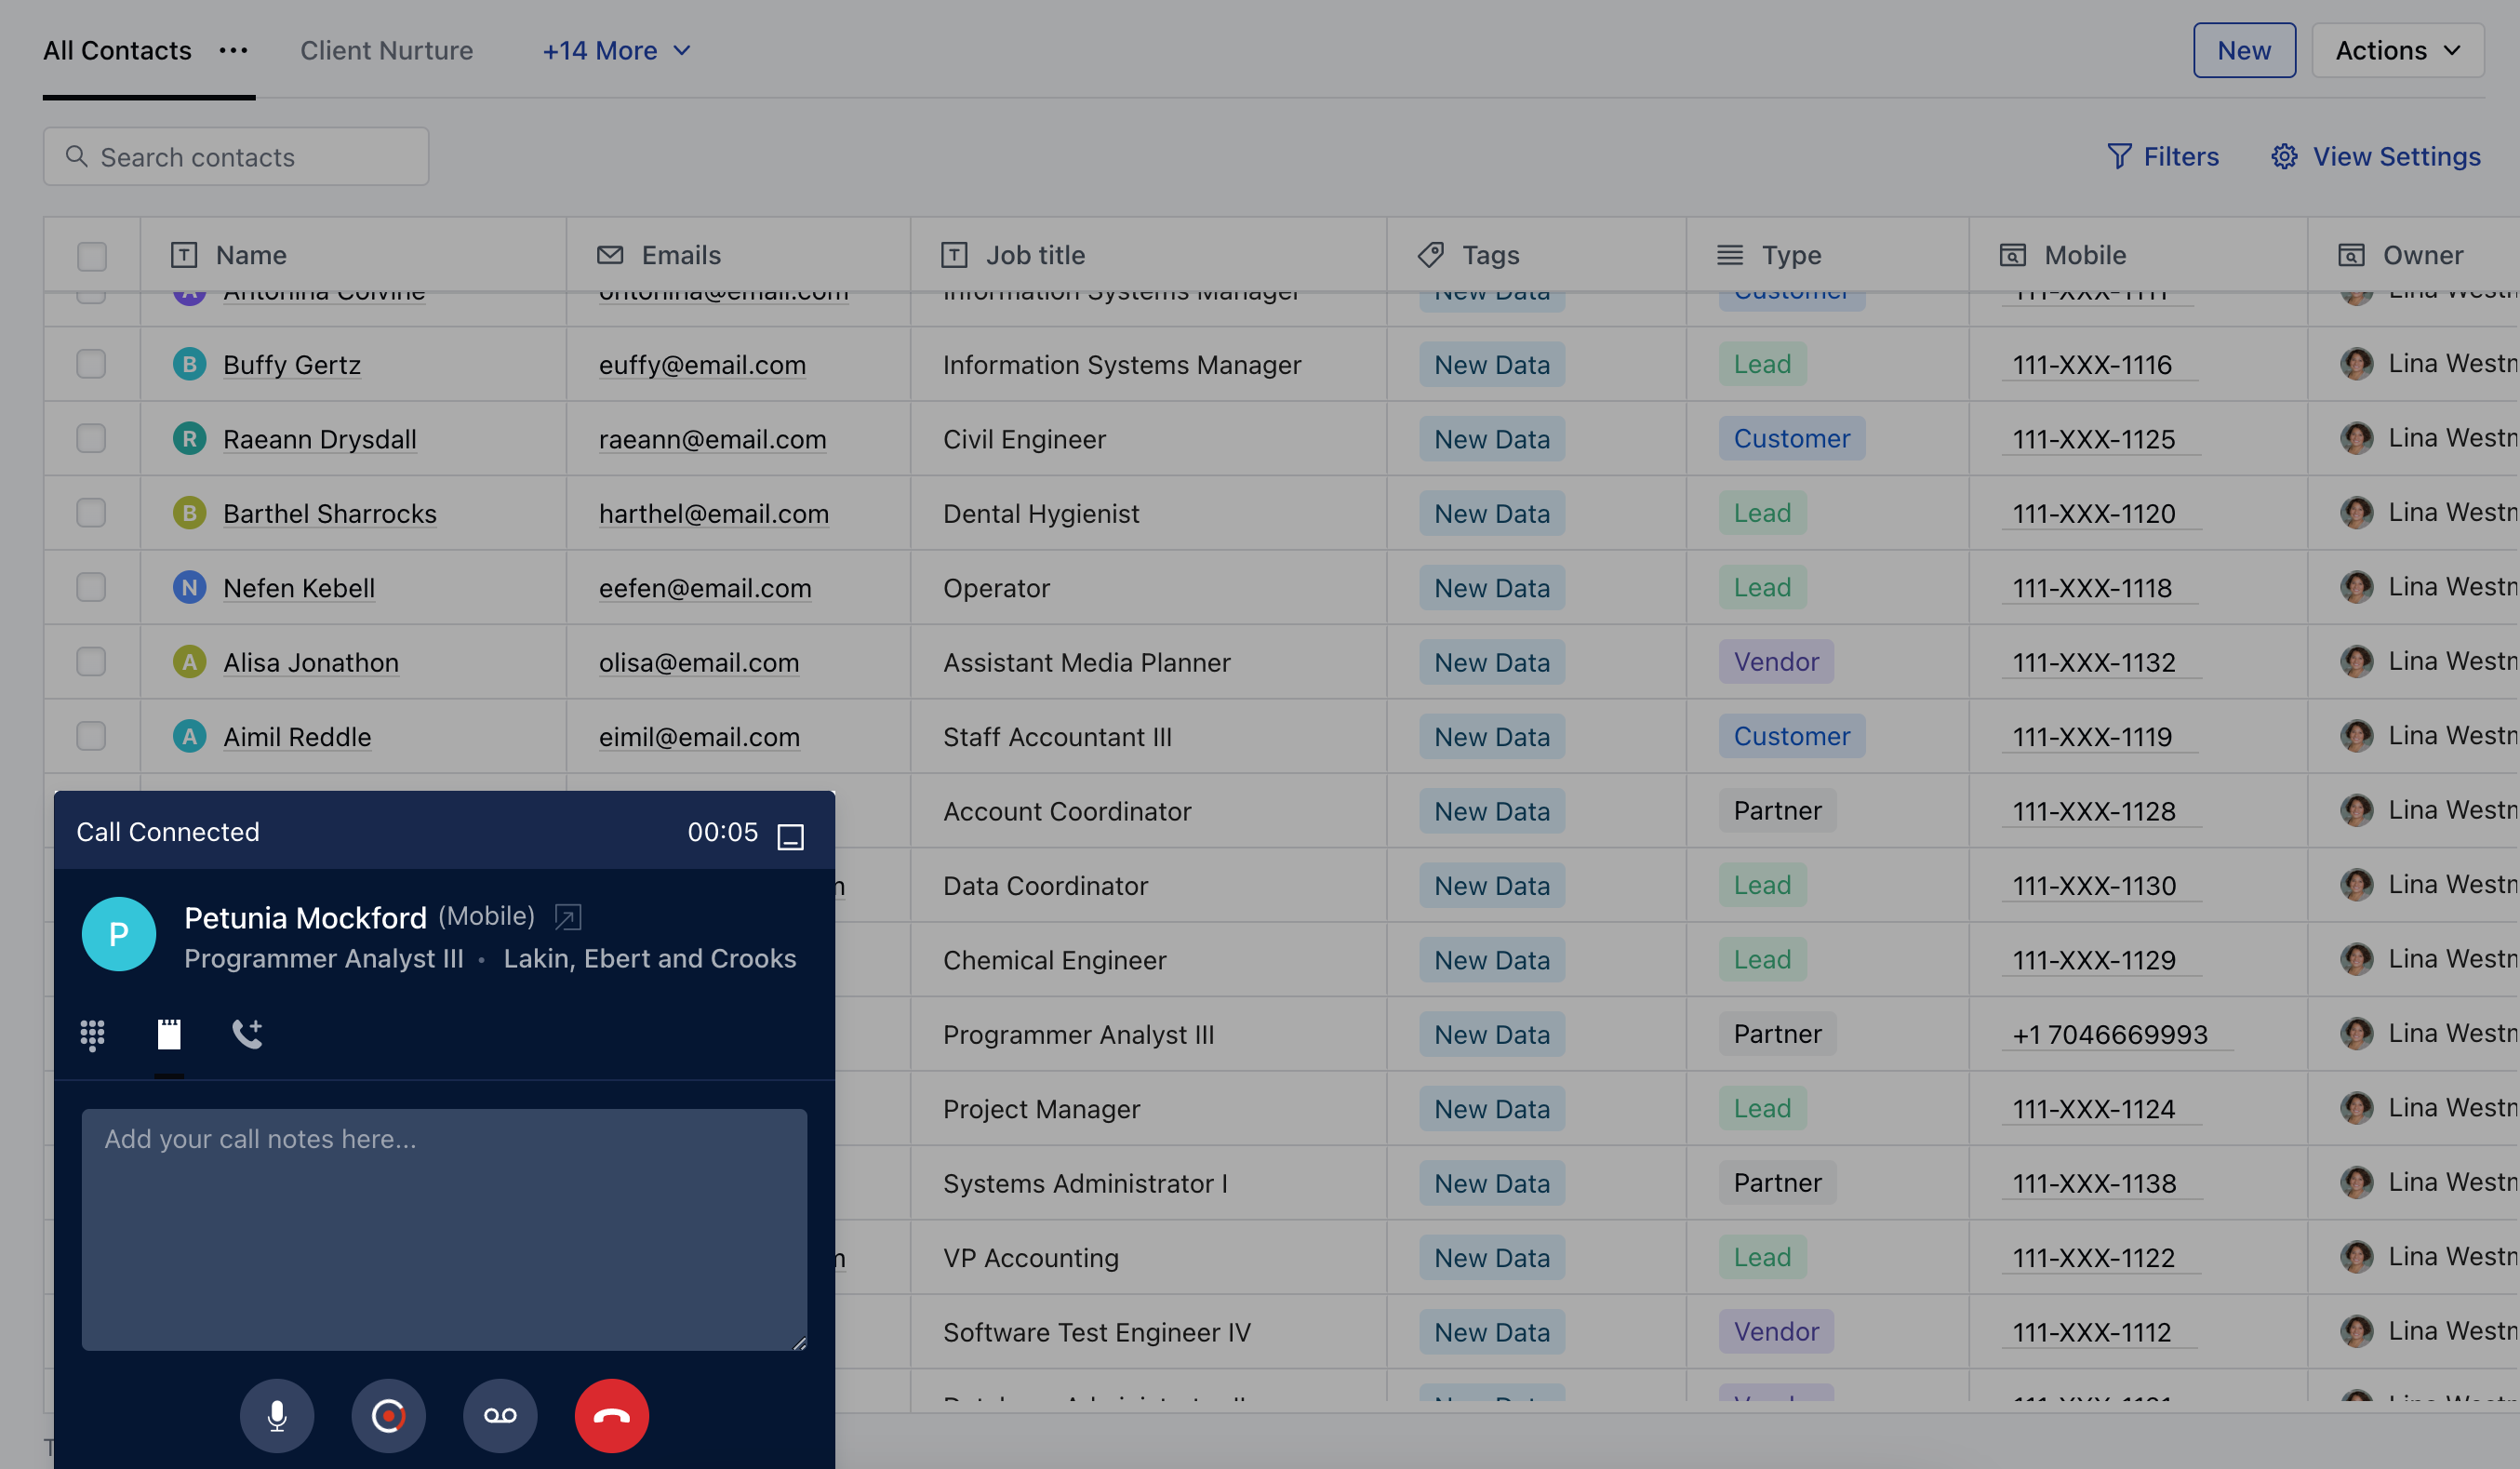Open All Contacts tab options ellipsis
Screen dimensions: 2520x1469
point(233,50)
